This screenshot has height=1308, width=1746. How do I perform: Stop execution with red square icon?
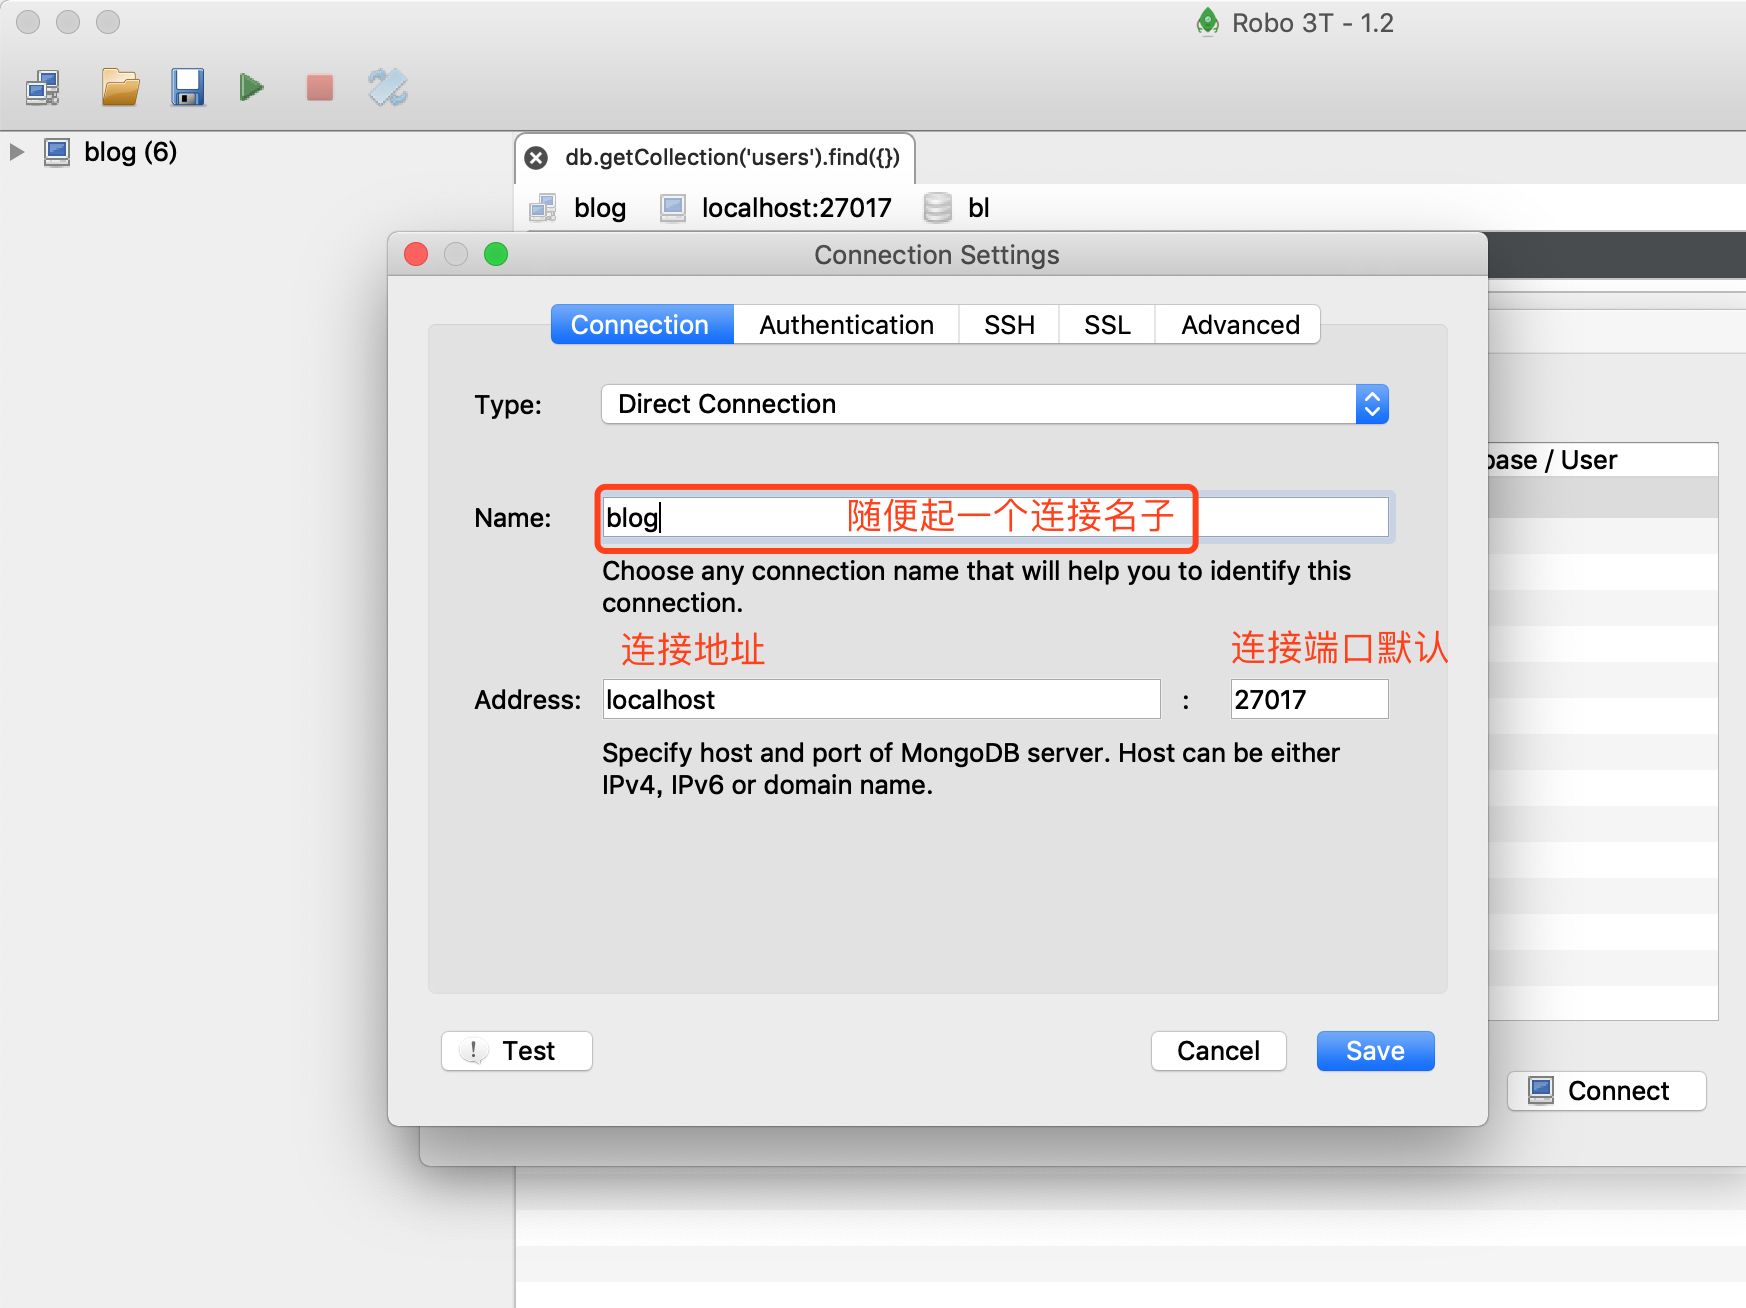[x=320, y=88]
